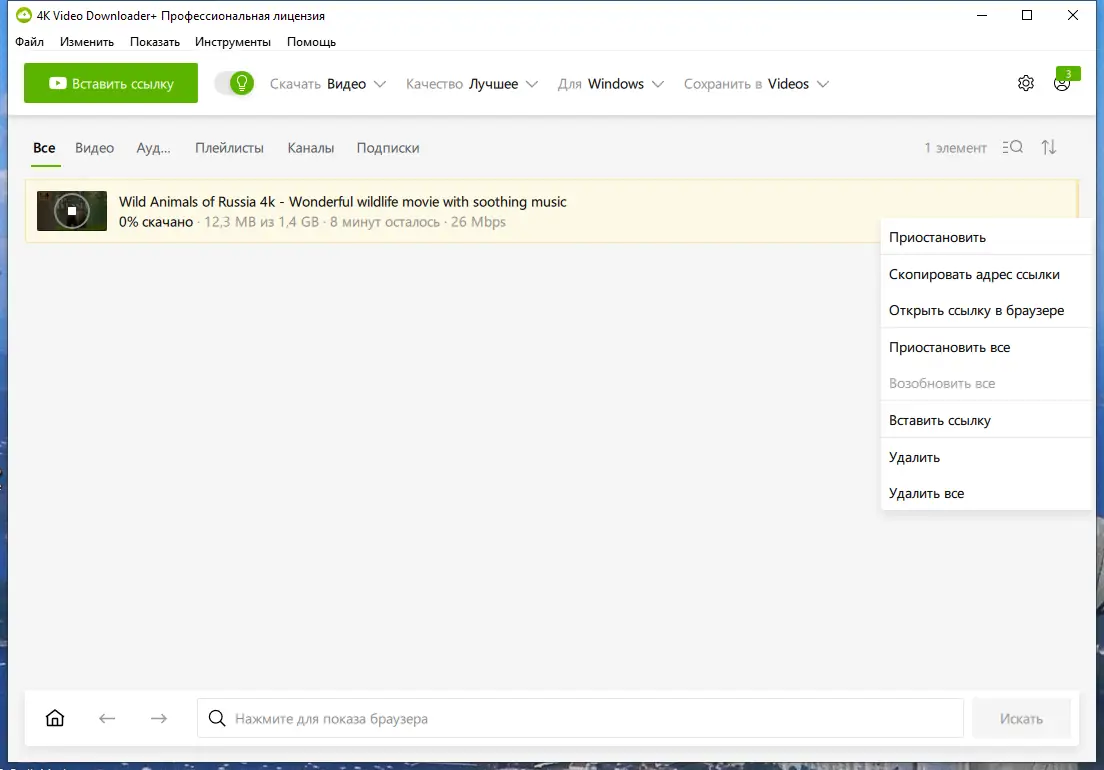The width and height of the screenshot is (1104, 770).
Task: Choose Вставить ссылку in context menu
Action: [986, 420]
